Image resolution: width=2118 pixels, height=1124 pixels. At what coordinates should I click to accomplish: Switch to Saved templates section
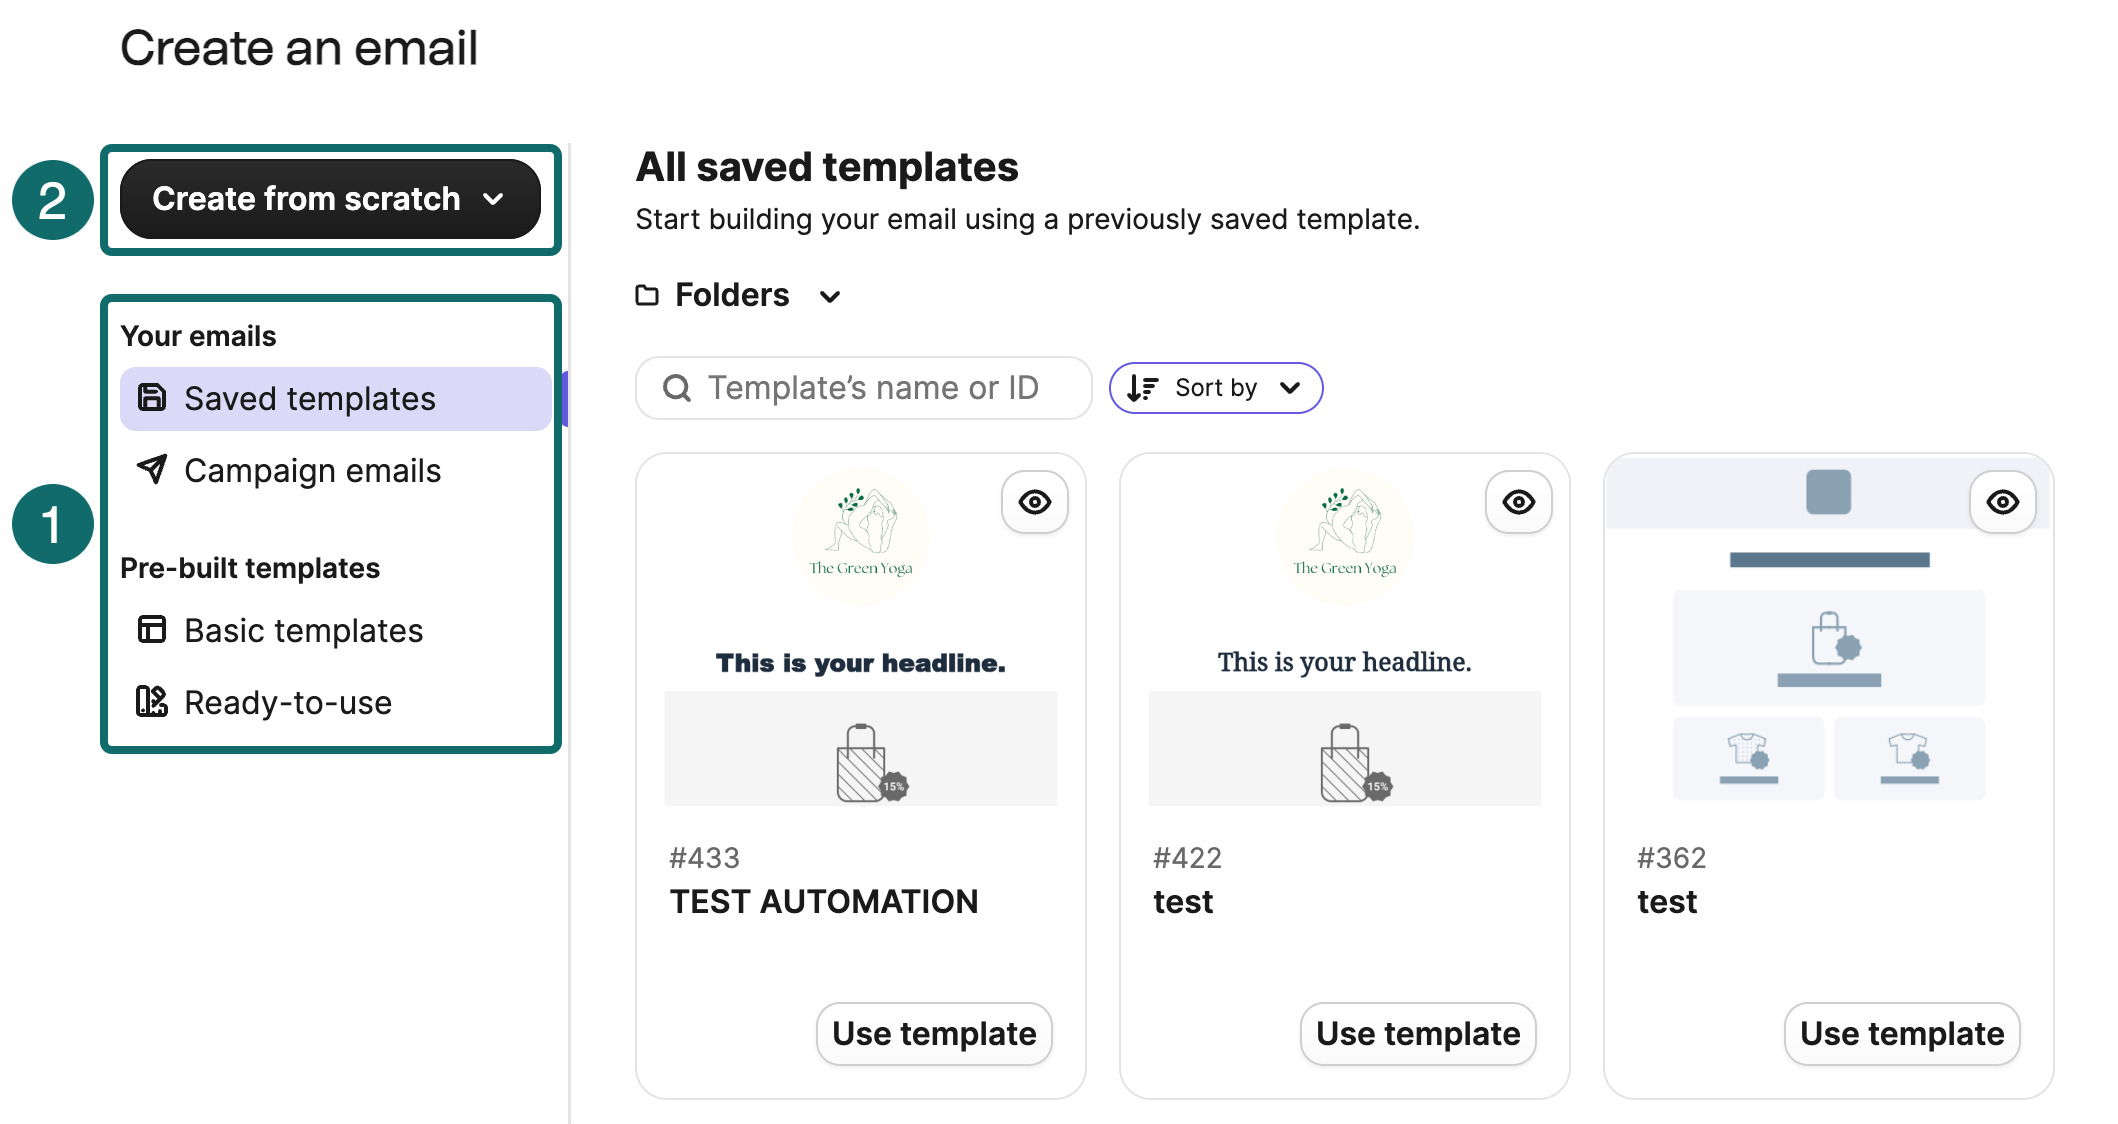[309, 397]
